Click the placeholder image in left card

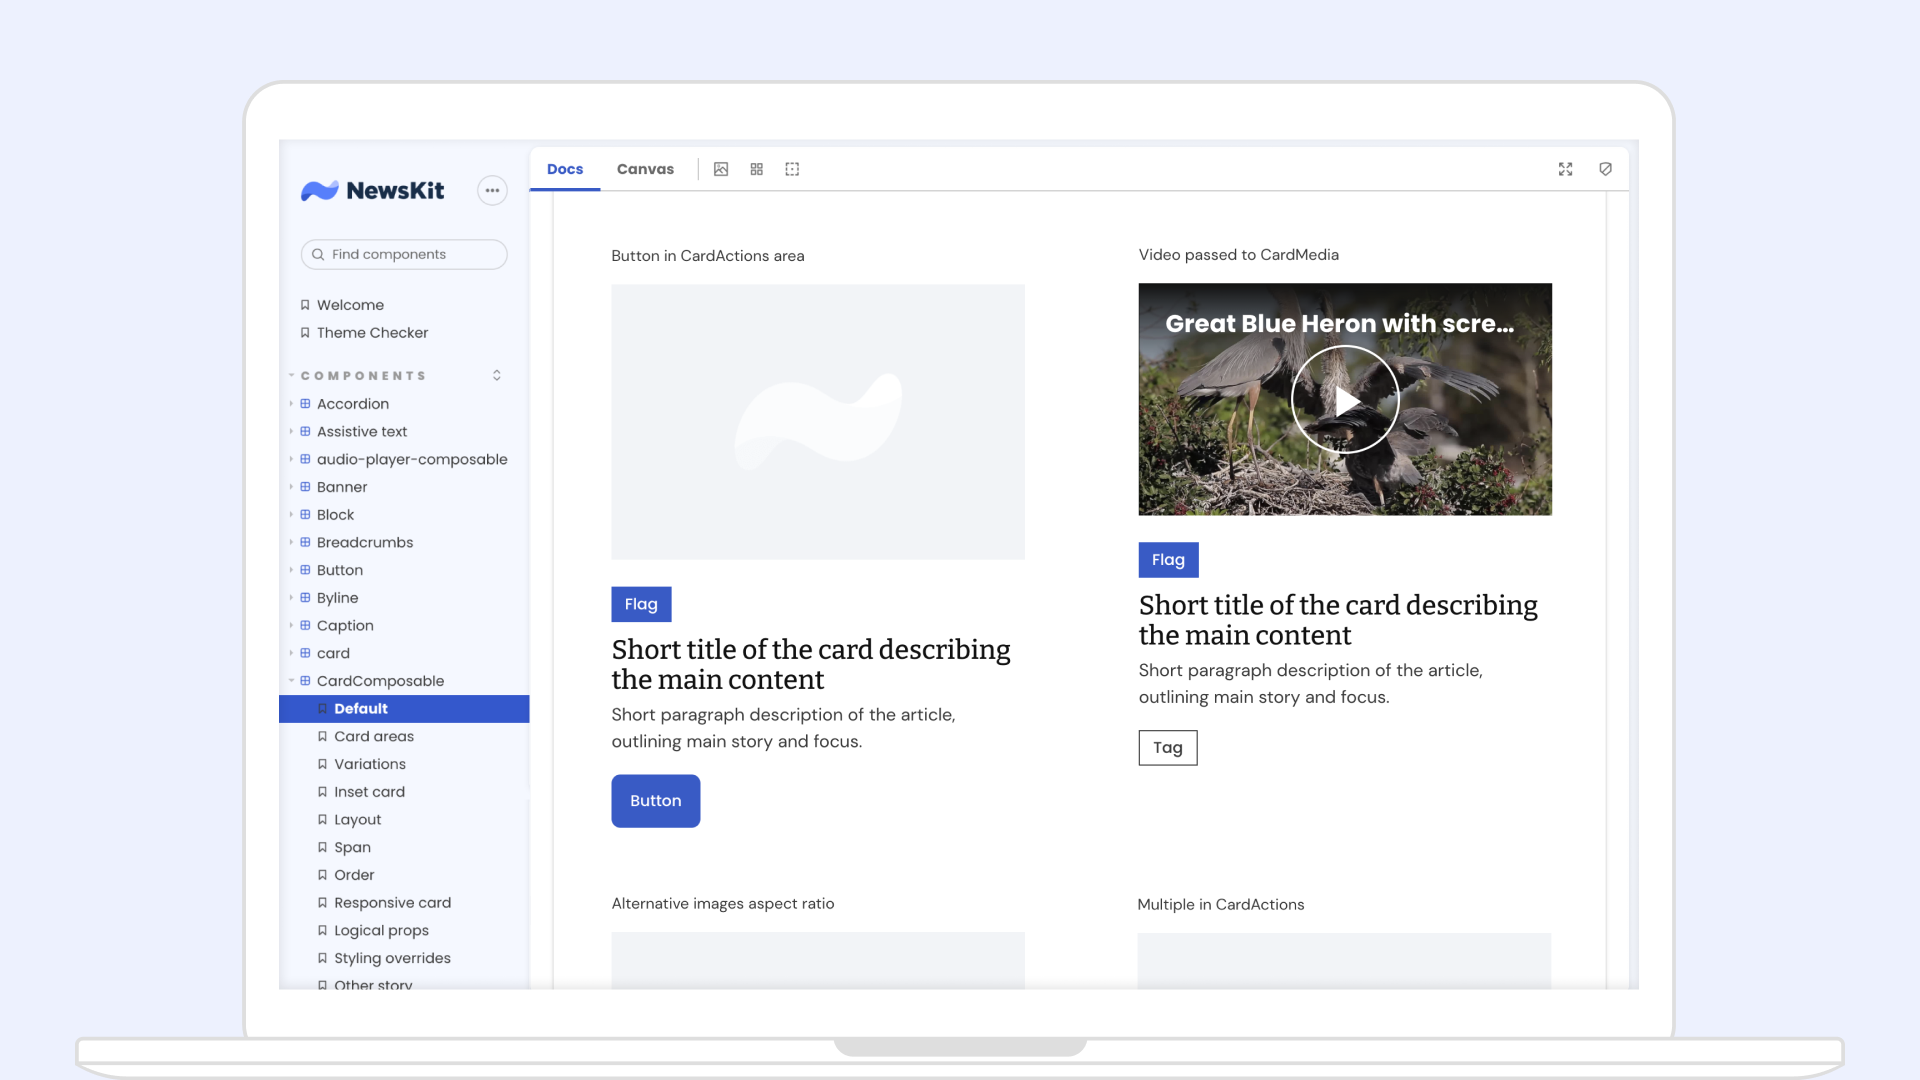click(818, 422)
